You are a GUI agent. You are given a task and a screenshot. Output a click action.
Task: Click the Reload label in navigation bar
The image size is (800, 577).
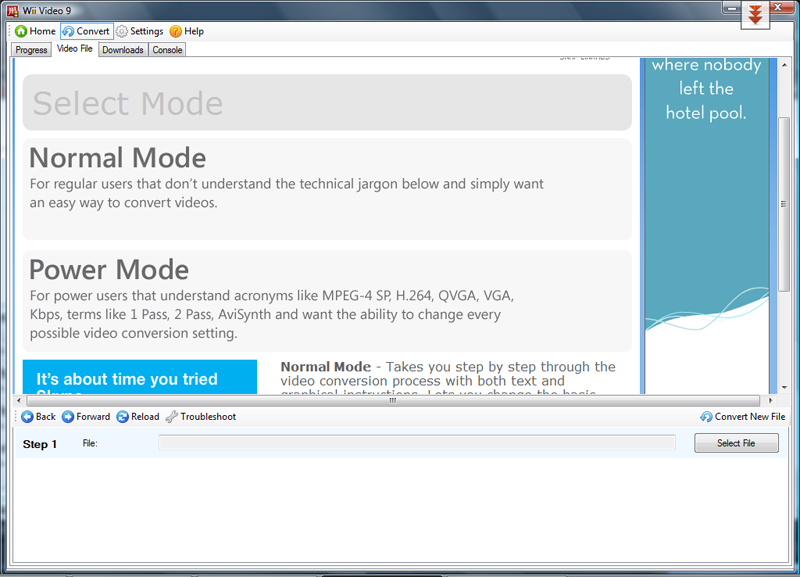[145, 417]
